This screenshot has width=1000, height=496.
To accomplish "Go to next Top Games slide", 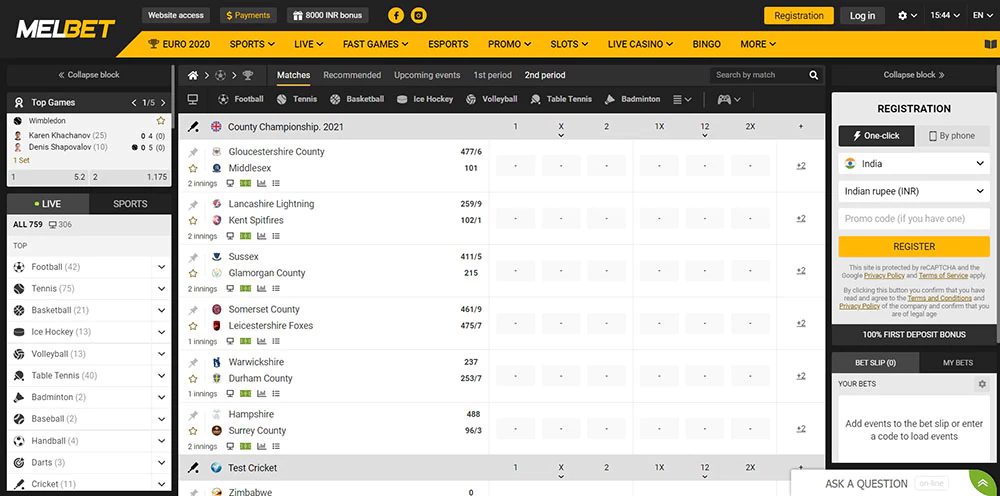I will [163, 103].
